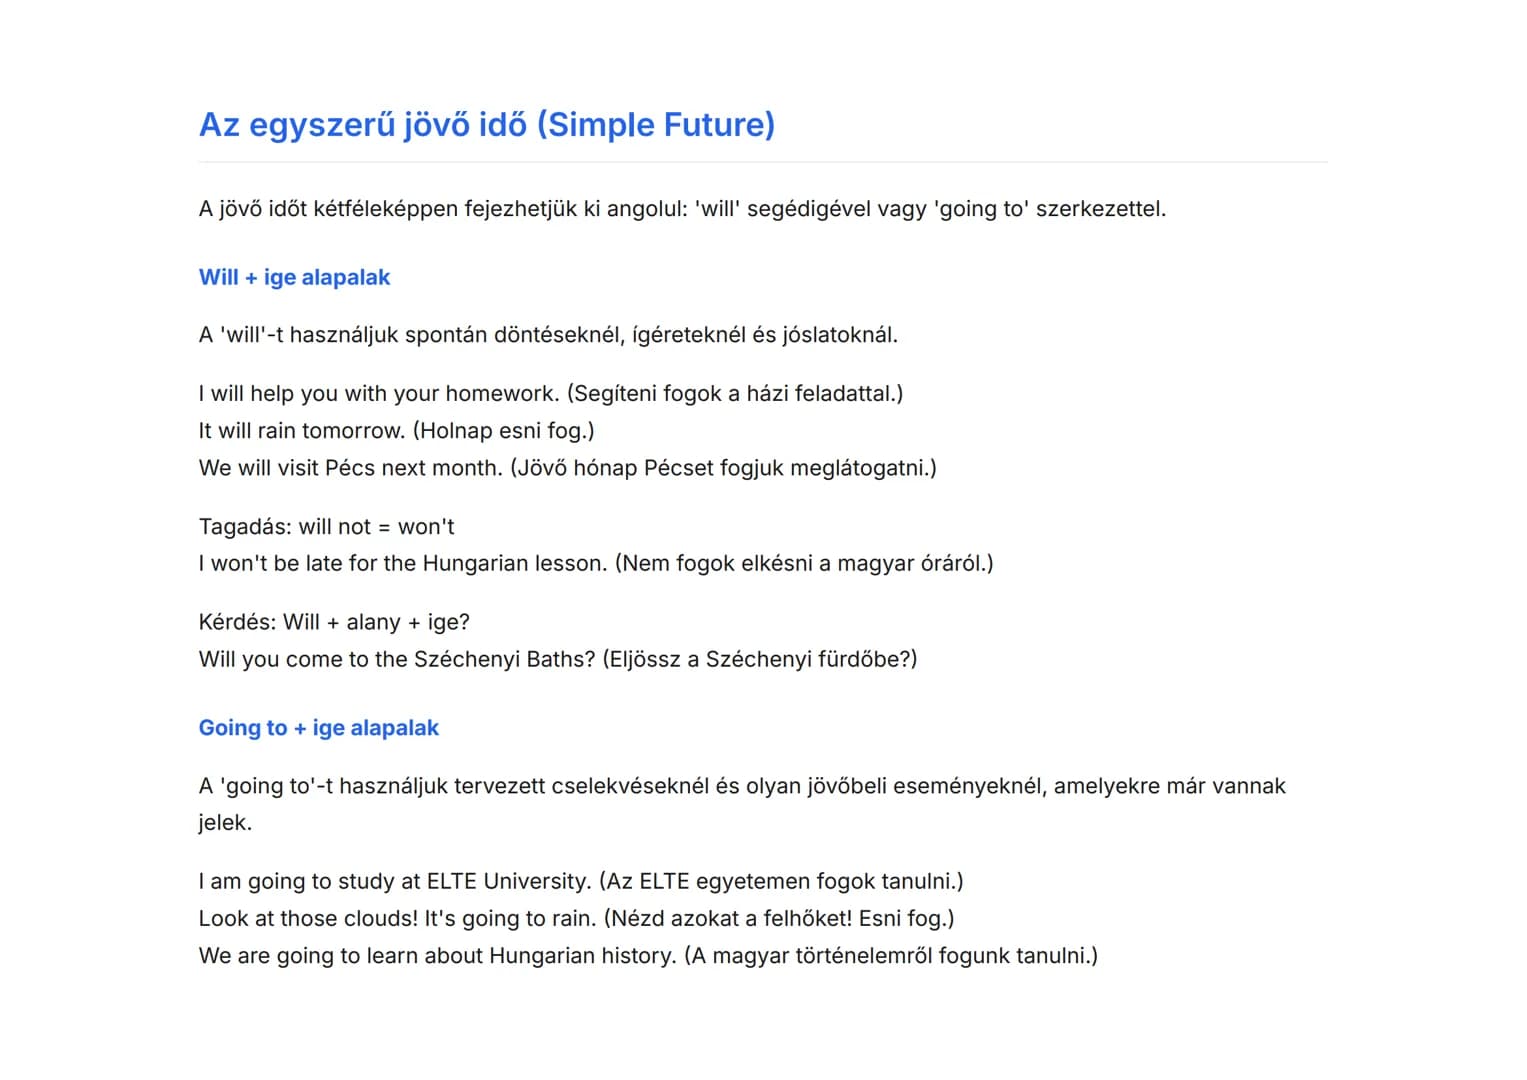The image size is (1527, 1080).
Task: Click the title "Az egyszerű jövő idő (Simple Future)"
Action: (x=486, y=125)
